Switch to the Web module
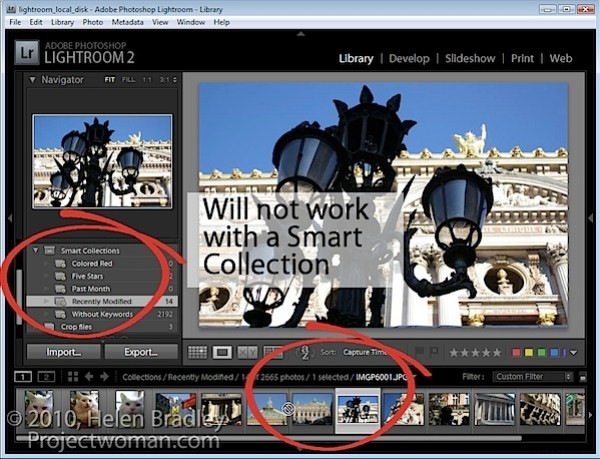The image size is (600, 459). (561, 59)
